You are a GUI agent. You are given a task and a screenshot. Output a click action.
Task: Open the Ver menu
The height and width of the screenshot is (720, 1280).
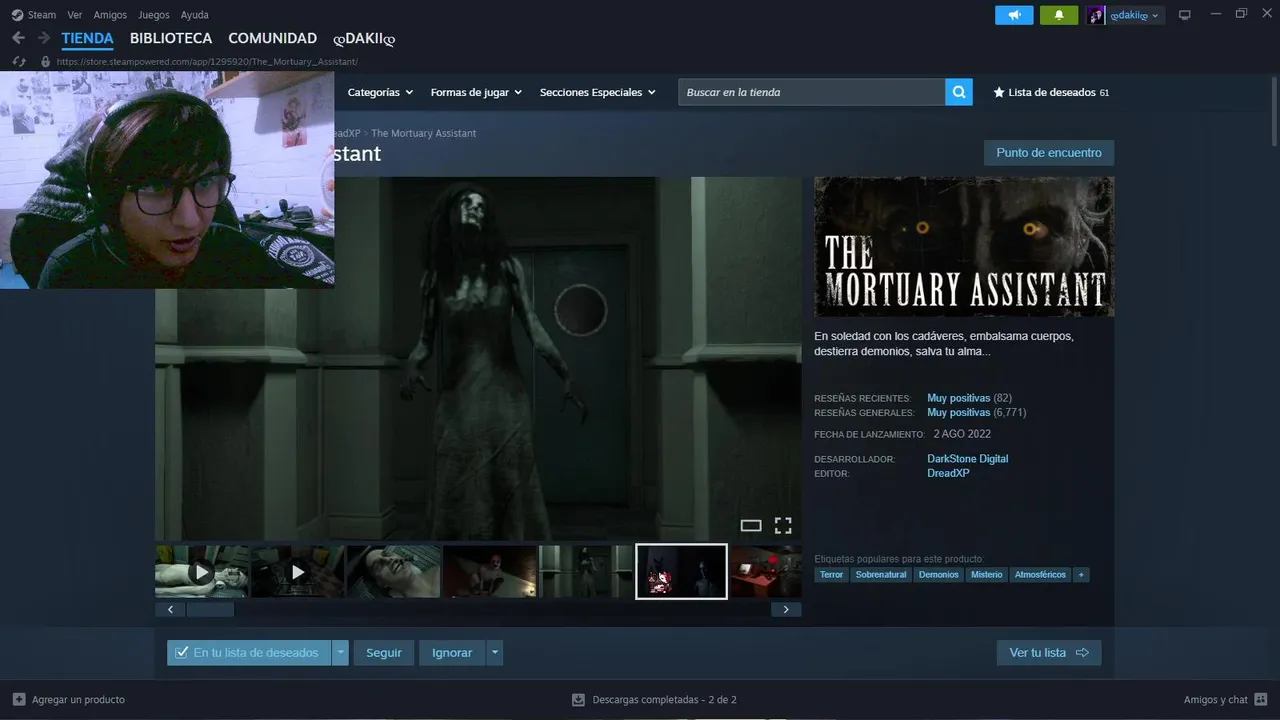(x=75, y=15)
